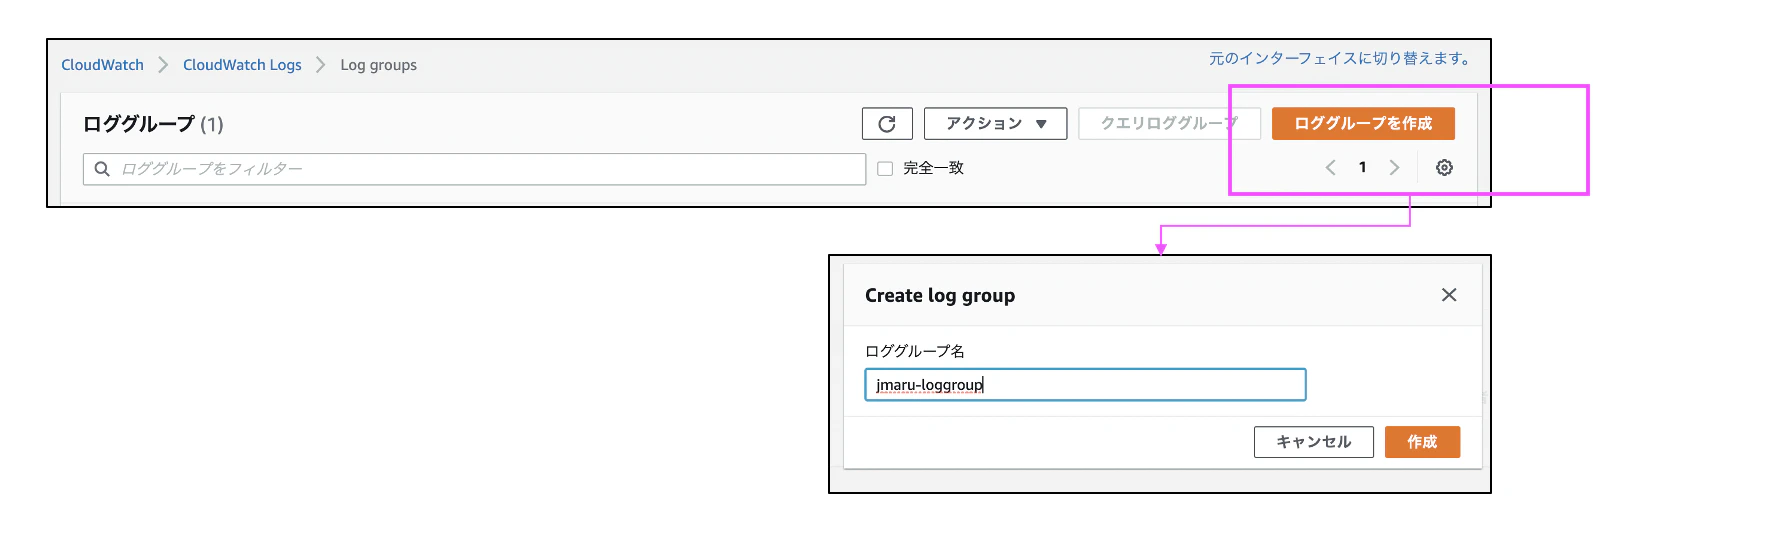This screenshot has height=536, width=1766.
Task: Go to next page of log groups
Action: 1394,168
